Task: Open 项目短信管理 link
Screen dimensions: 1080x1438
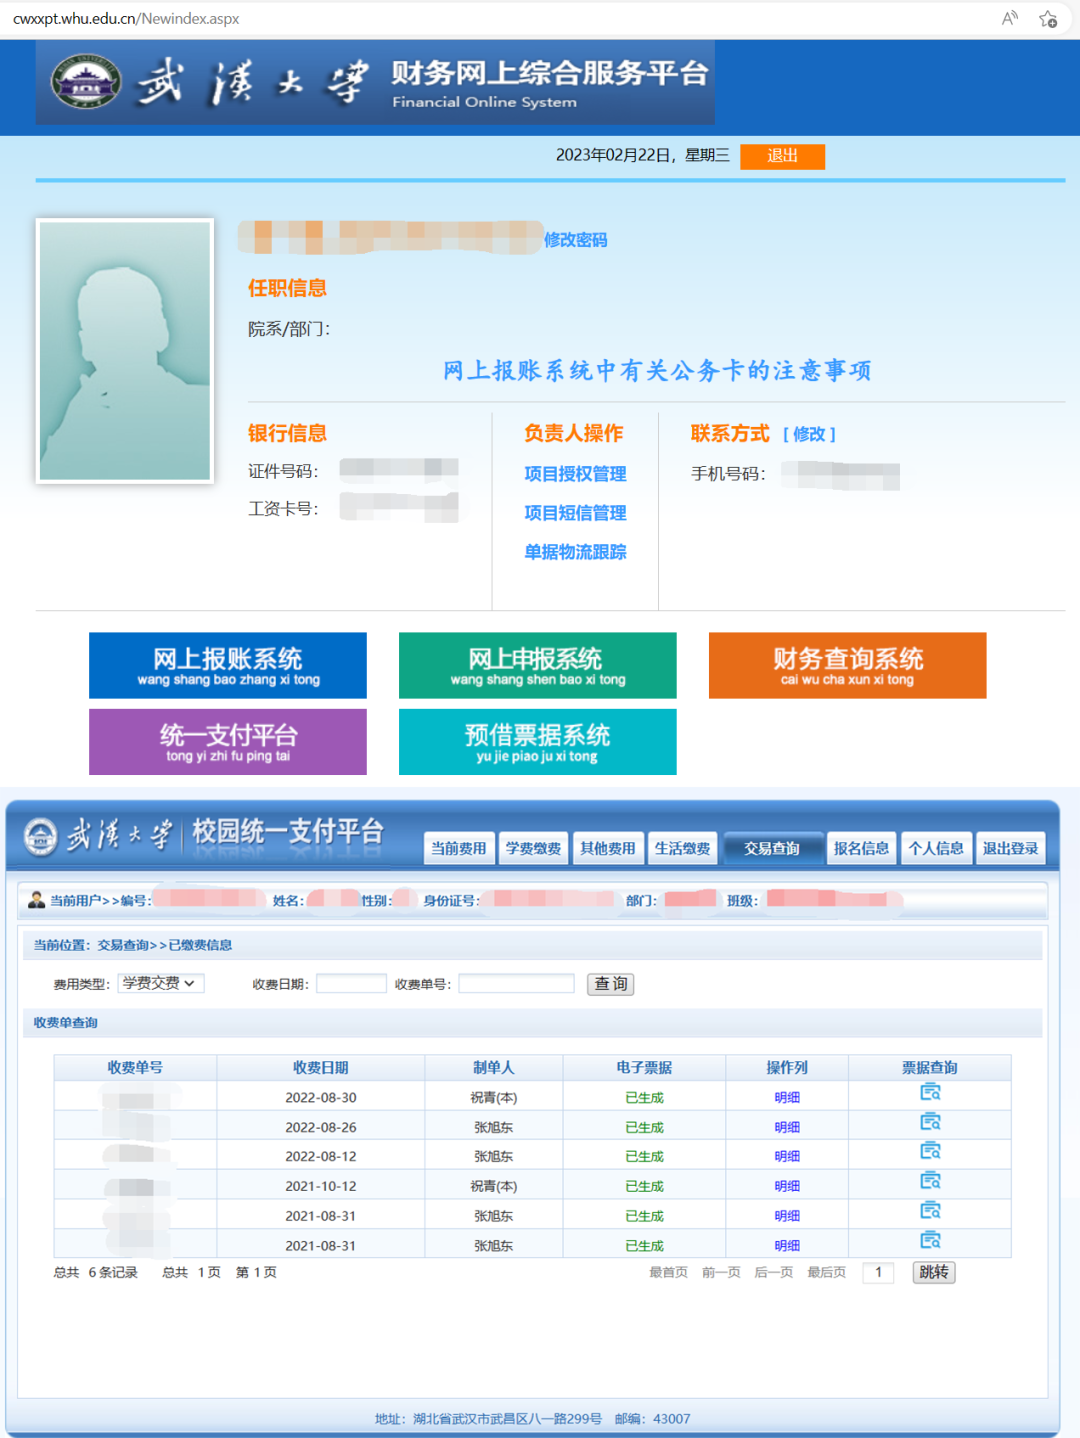Action: [575, 513]
